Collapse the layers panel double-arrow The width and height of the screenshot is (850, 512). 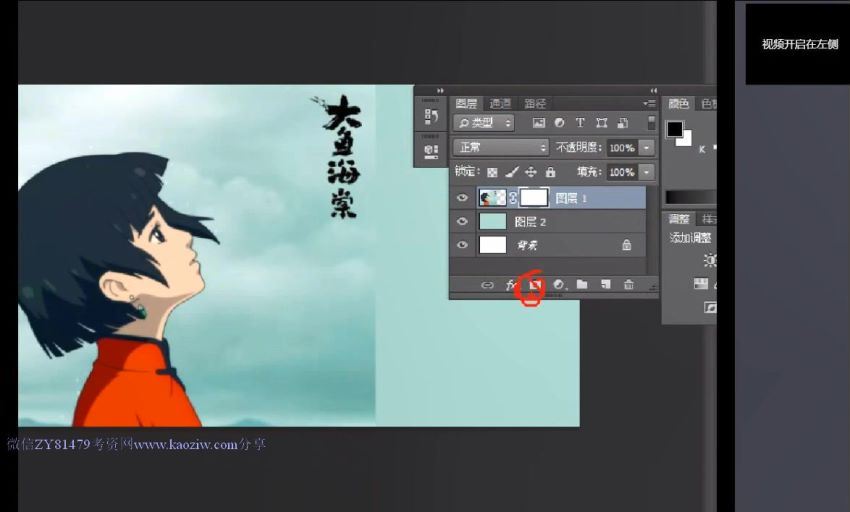click(x=653, y=91)
